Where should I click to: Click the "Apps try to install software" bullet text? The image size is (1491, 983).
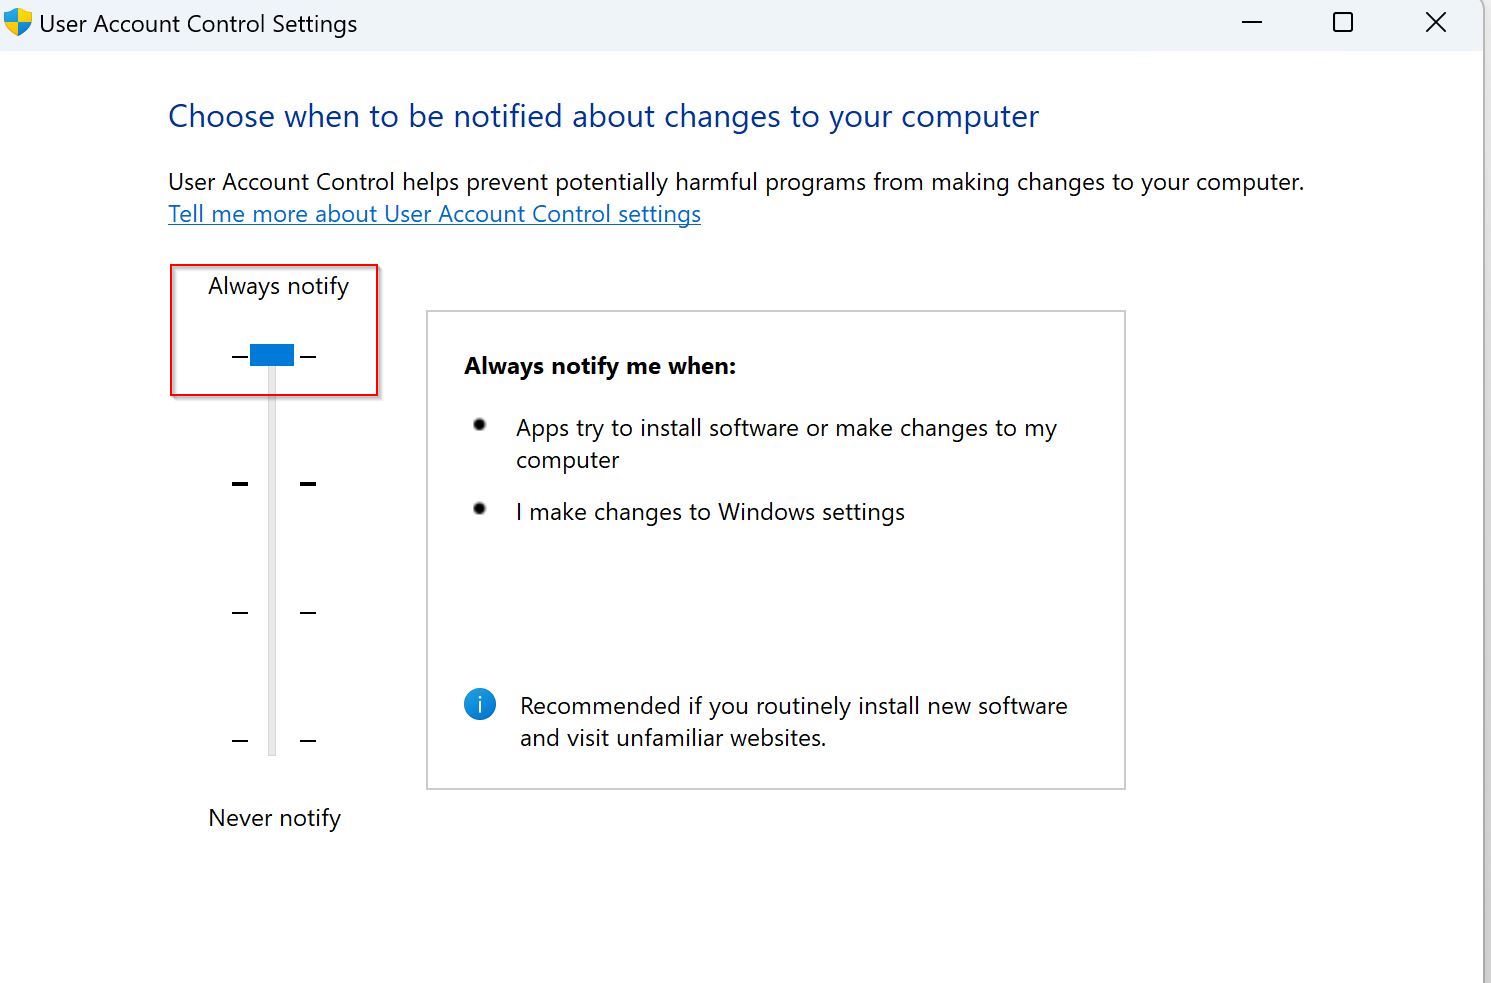pos(786,444)
